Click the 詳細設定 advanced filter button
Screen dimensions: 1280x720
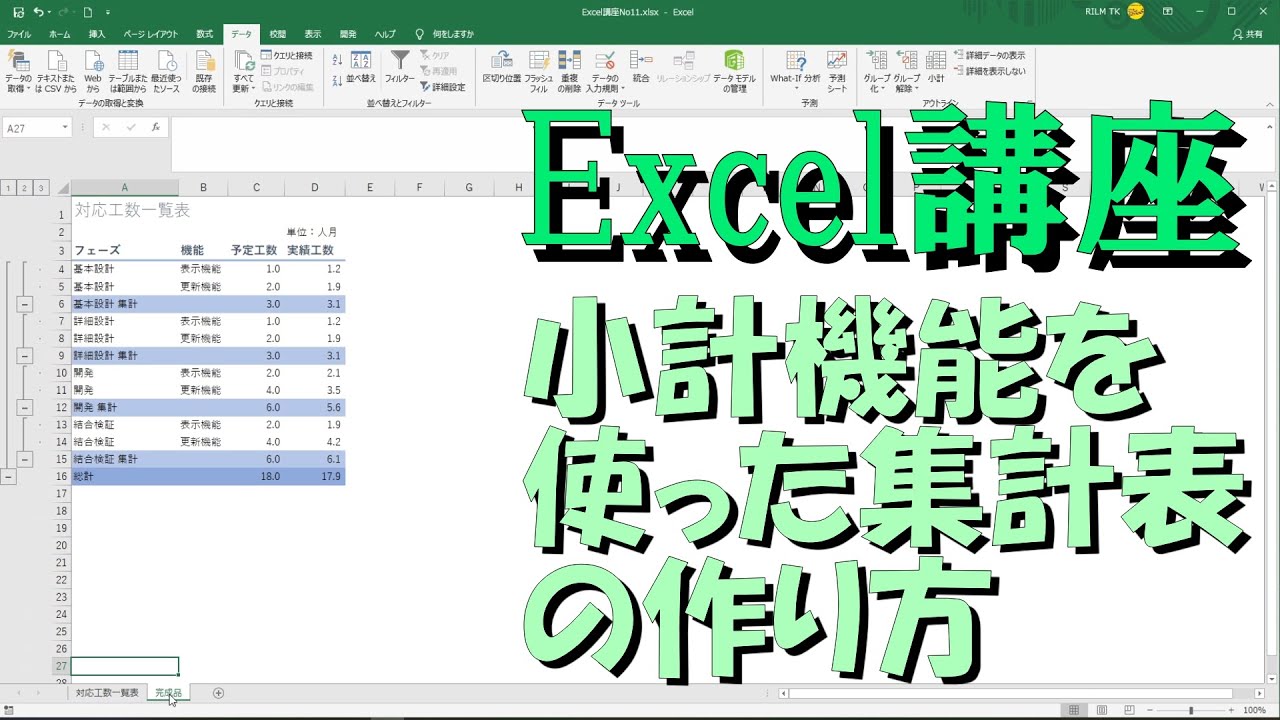(443, 87)
